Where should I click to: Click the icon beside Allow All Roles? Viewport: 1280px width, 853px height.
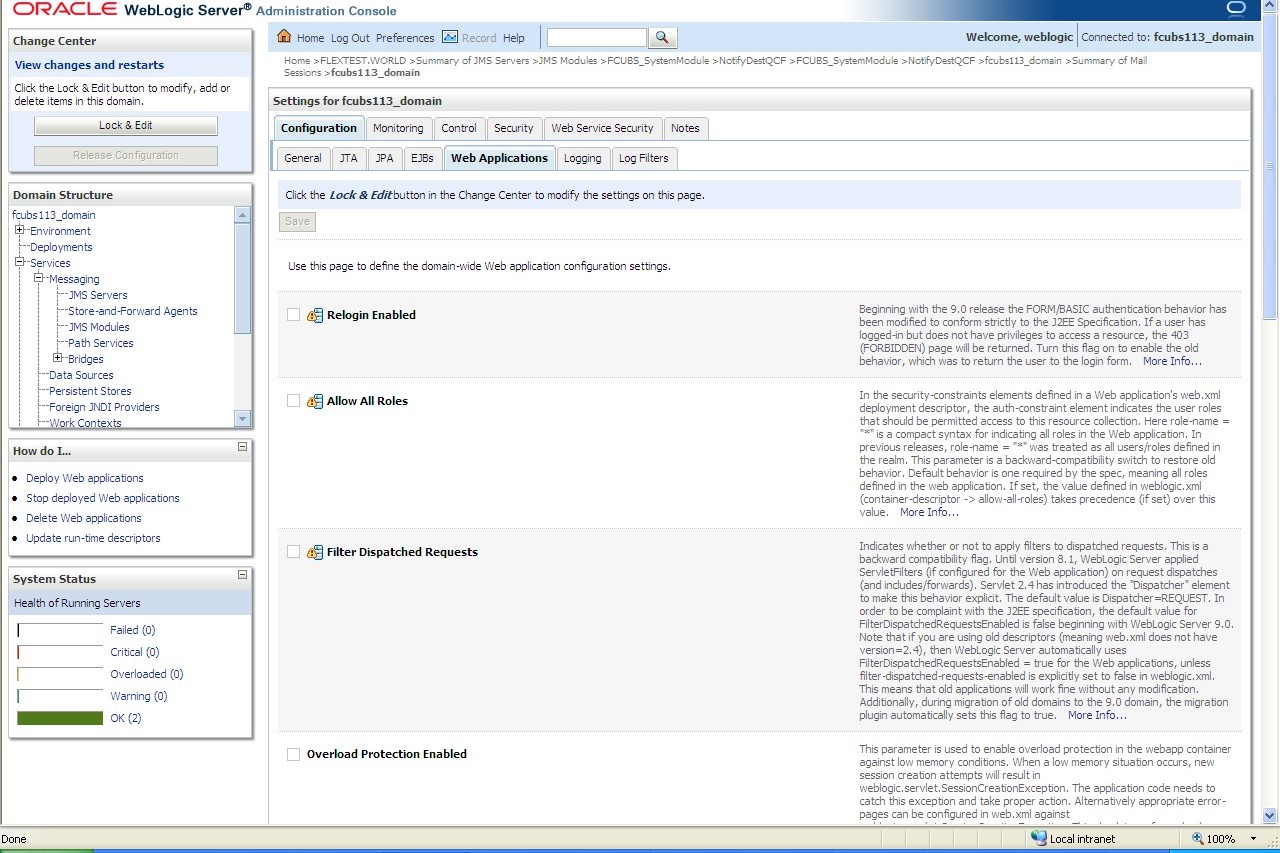tap(315, 401)
